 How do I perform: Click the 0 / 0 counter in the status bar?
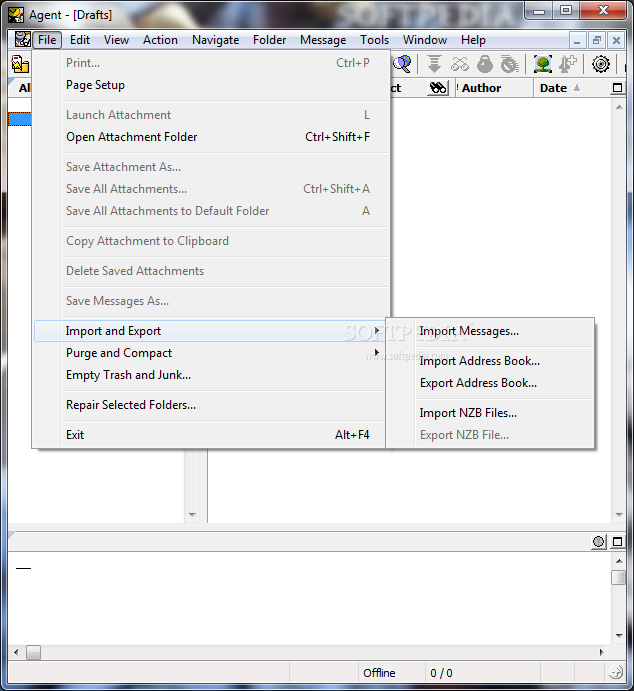pos(441,673)
